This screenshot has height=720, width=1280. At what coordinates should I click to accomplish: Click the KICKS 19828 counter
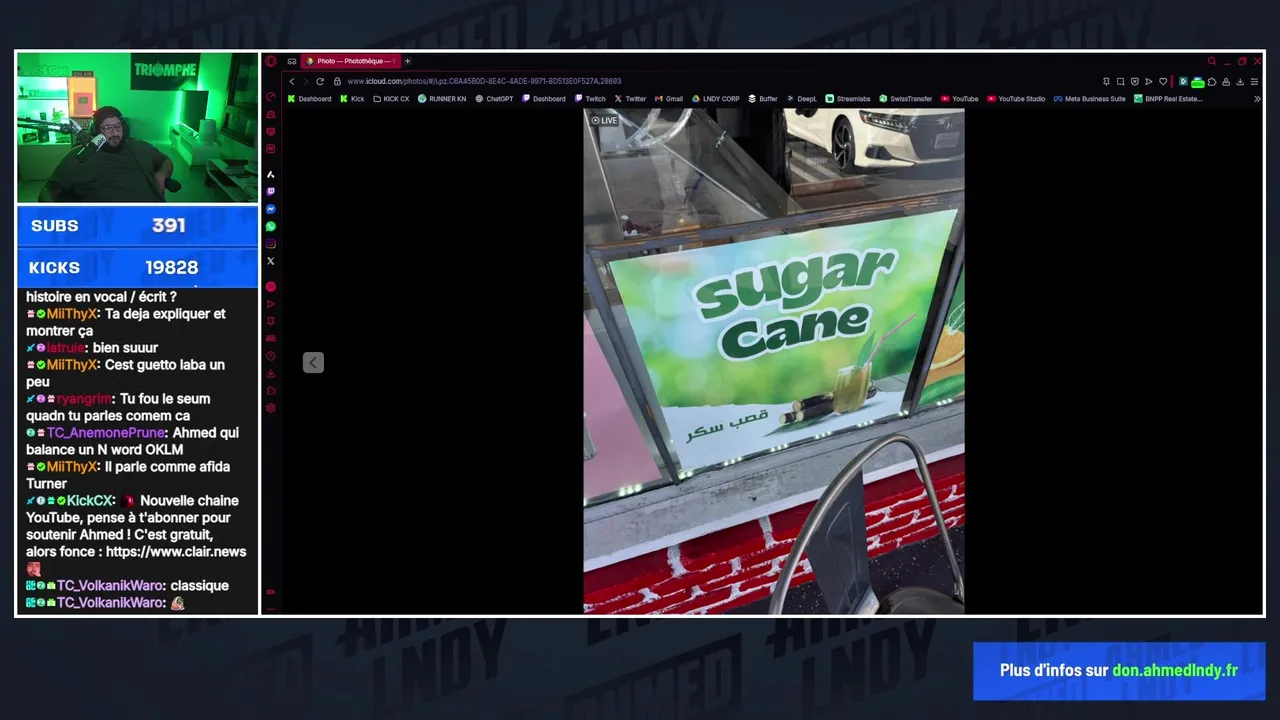137,267
